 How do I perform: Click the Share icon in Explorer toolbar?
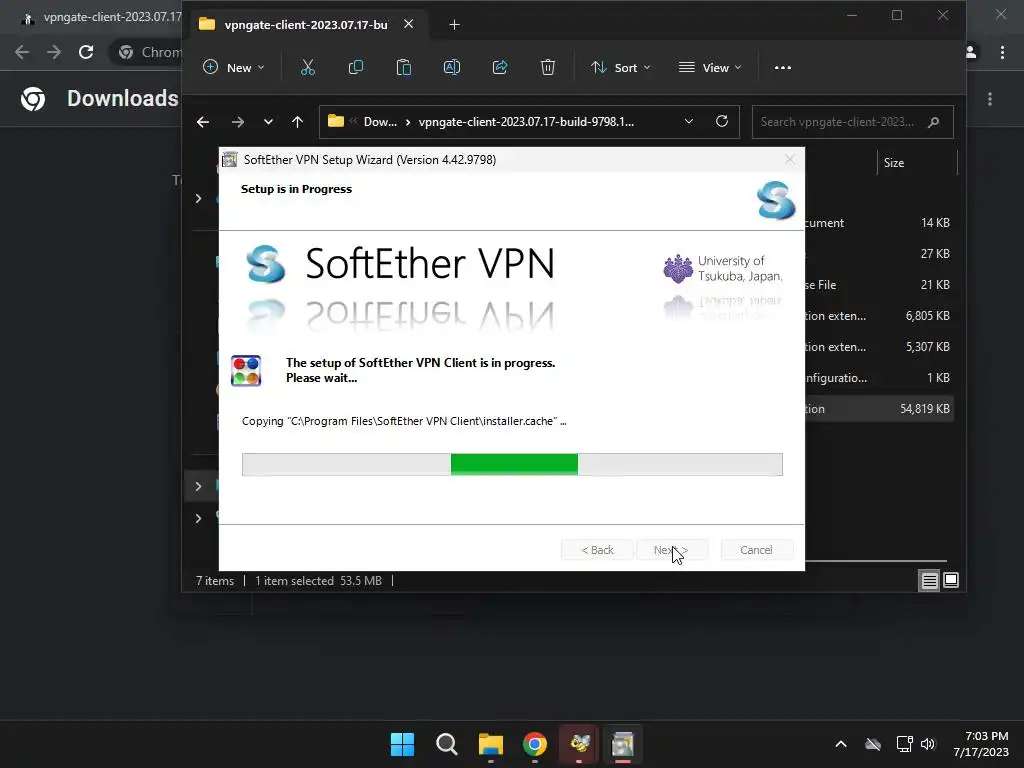pyautogui.click(x=500, y=67)
